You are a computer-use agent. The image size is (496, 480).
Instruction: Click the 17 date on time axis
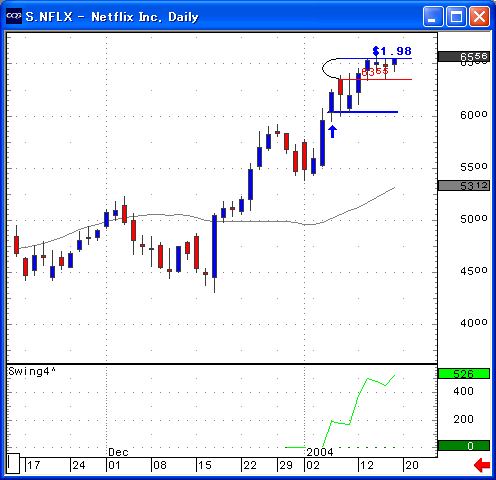[x=34, y=465]
